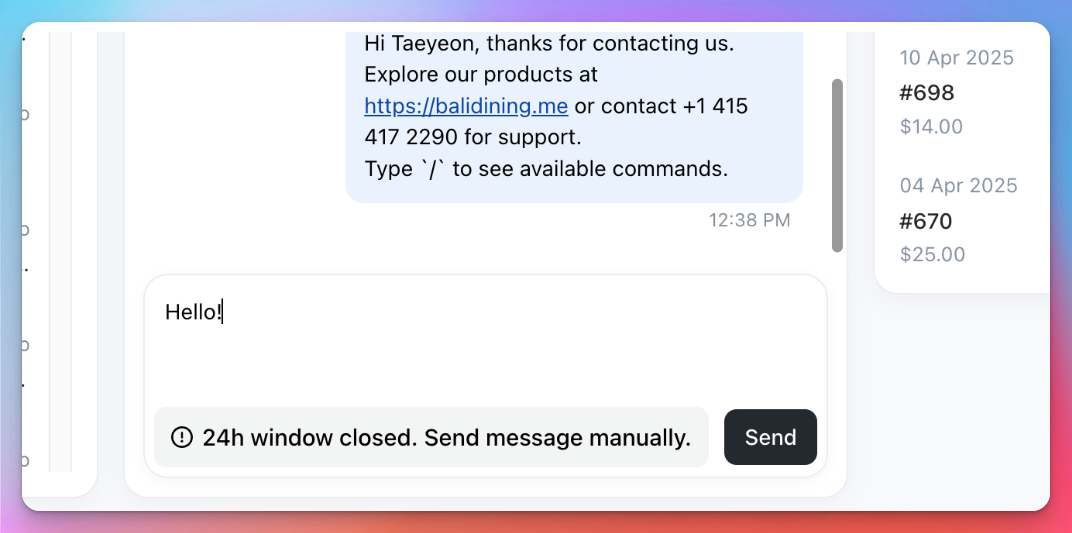
Task: Open order #698
Action: point(926,92)
